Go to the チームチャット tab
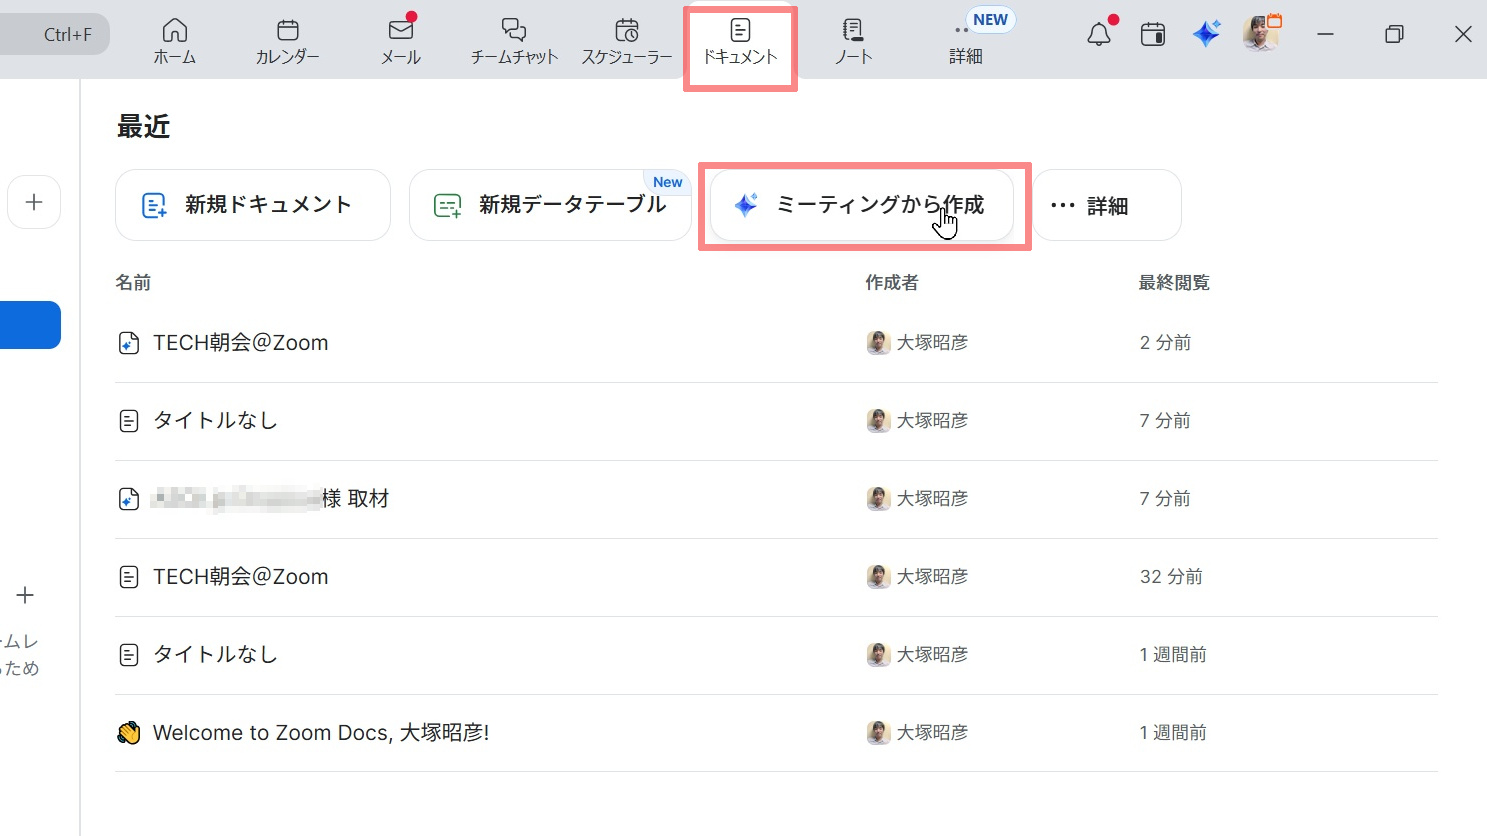The width and height of the screenshot is (1487, 836). [514, 42]
